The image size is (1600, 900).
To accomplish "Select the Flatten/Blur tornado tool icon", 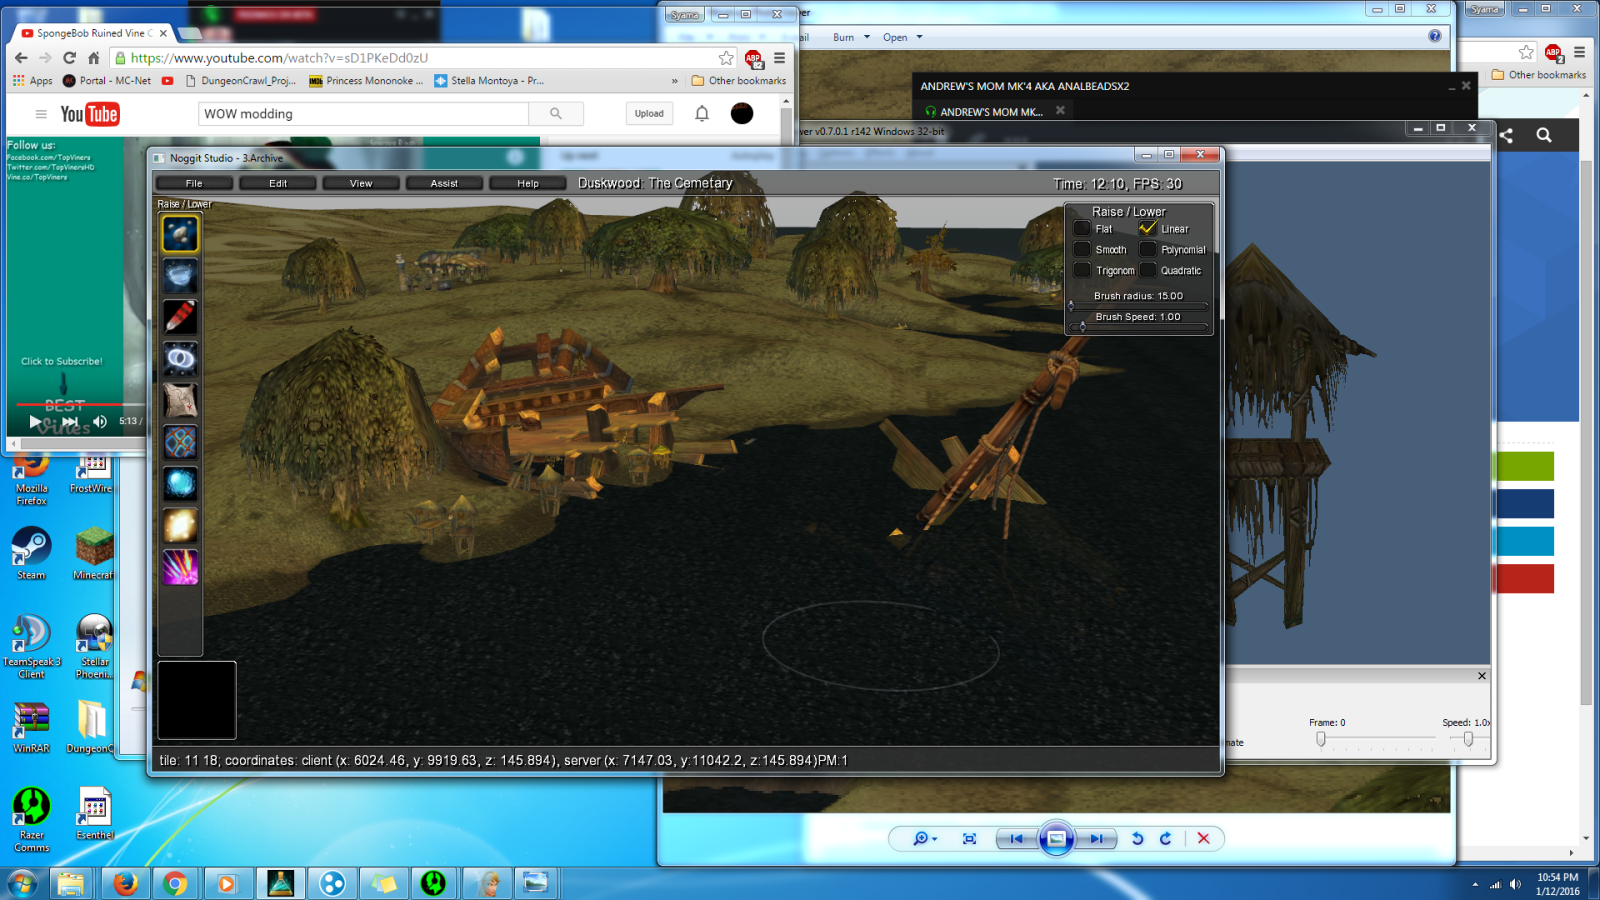I will [180, 275].
